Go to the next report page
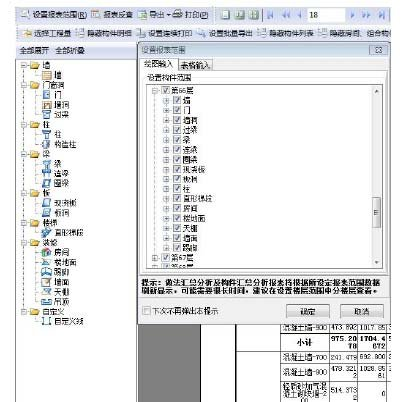416x402 pixels. 352,15
